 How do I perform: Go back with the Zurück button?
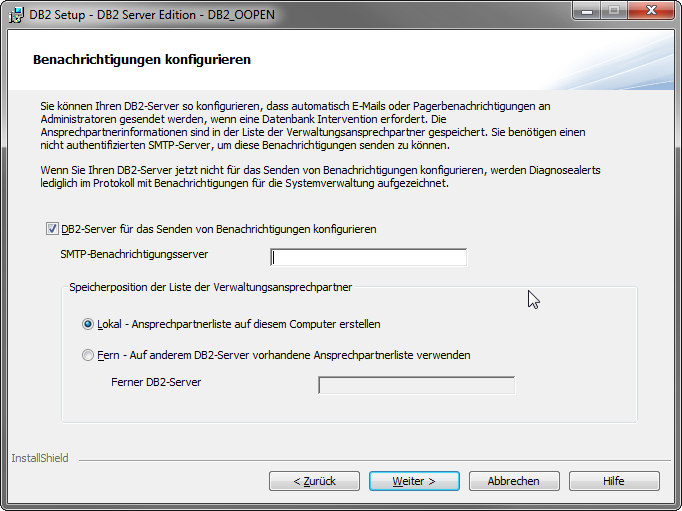coord(314,481)
